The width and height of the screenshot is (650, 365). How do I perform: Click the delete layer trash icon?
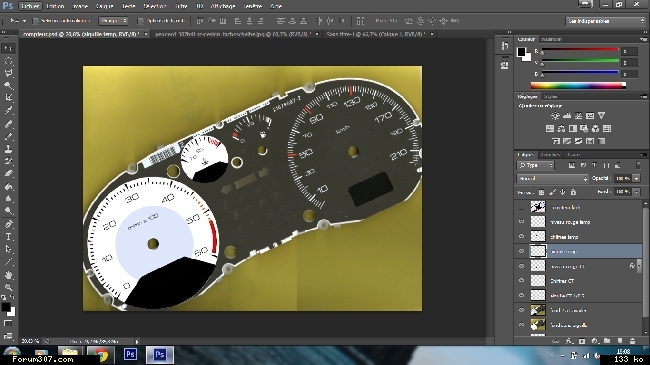[633, 341]
